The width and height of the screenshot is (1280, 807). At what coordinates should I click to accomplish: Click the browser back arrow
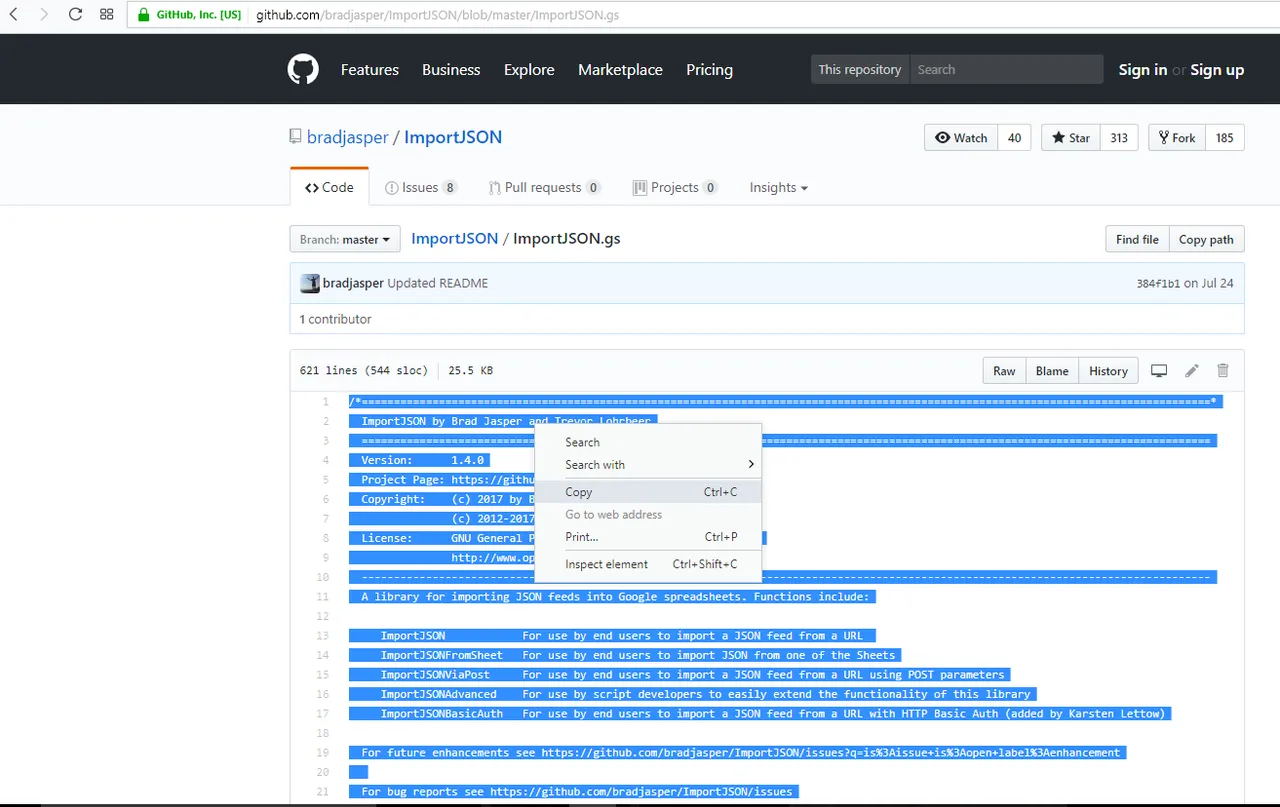tap(15, 15)
